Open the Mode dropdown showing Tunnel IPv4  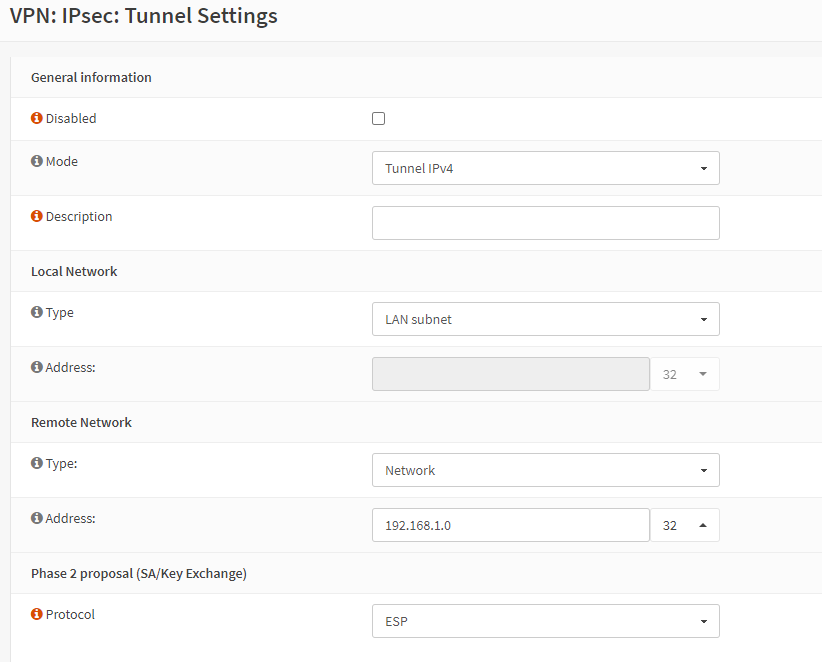coord(545,168)
